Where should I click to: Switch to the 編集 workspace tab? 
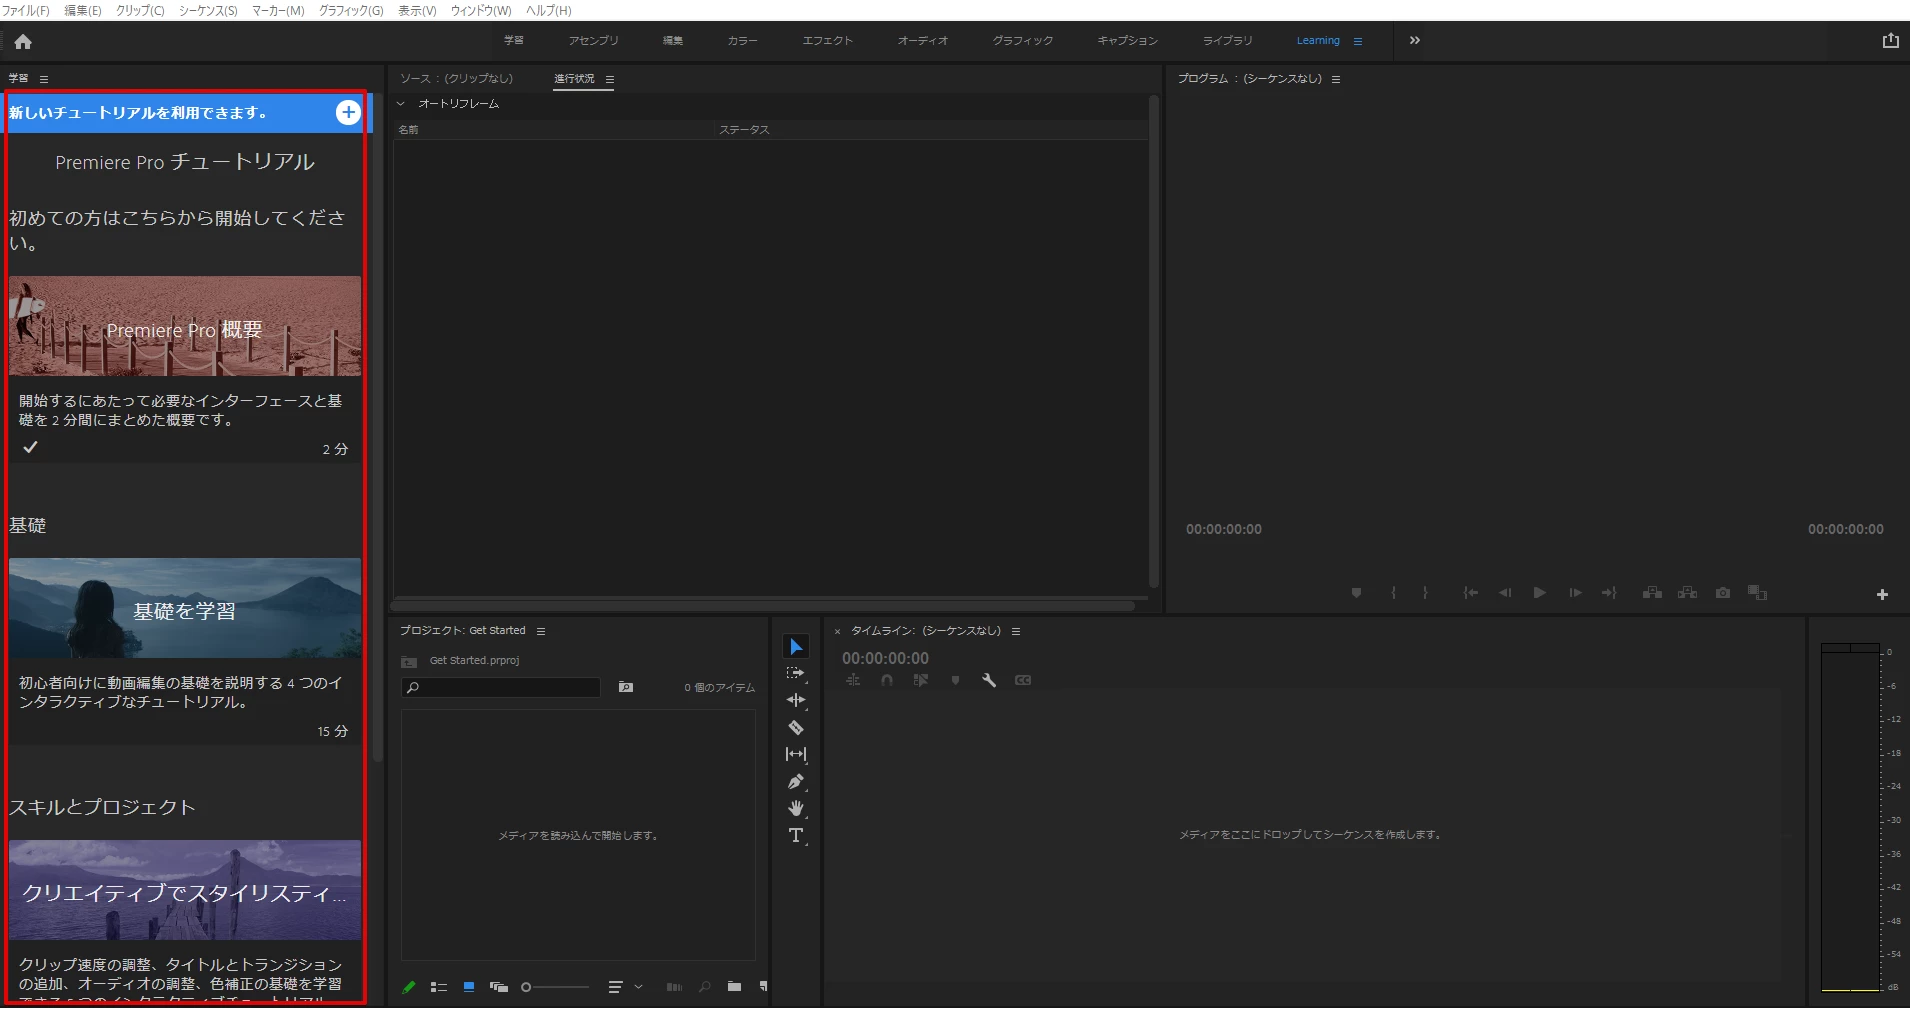point(673,41)
